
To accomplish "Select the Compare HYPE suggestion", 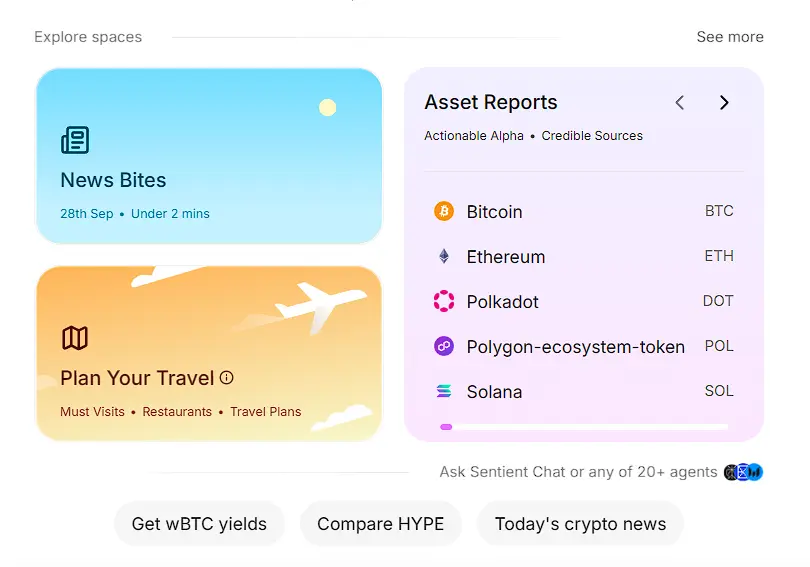I will tap(381, 524).
